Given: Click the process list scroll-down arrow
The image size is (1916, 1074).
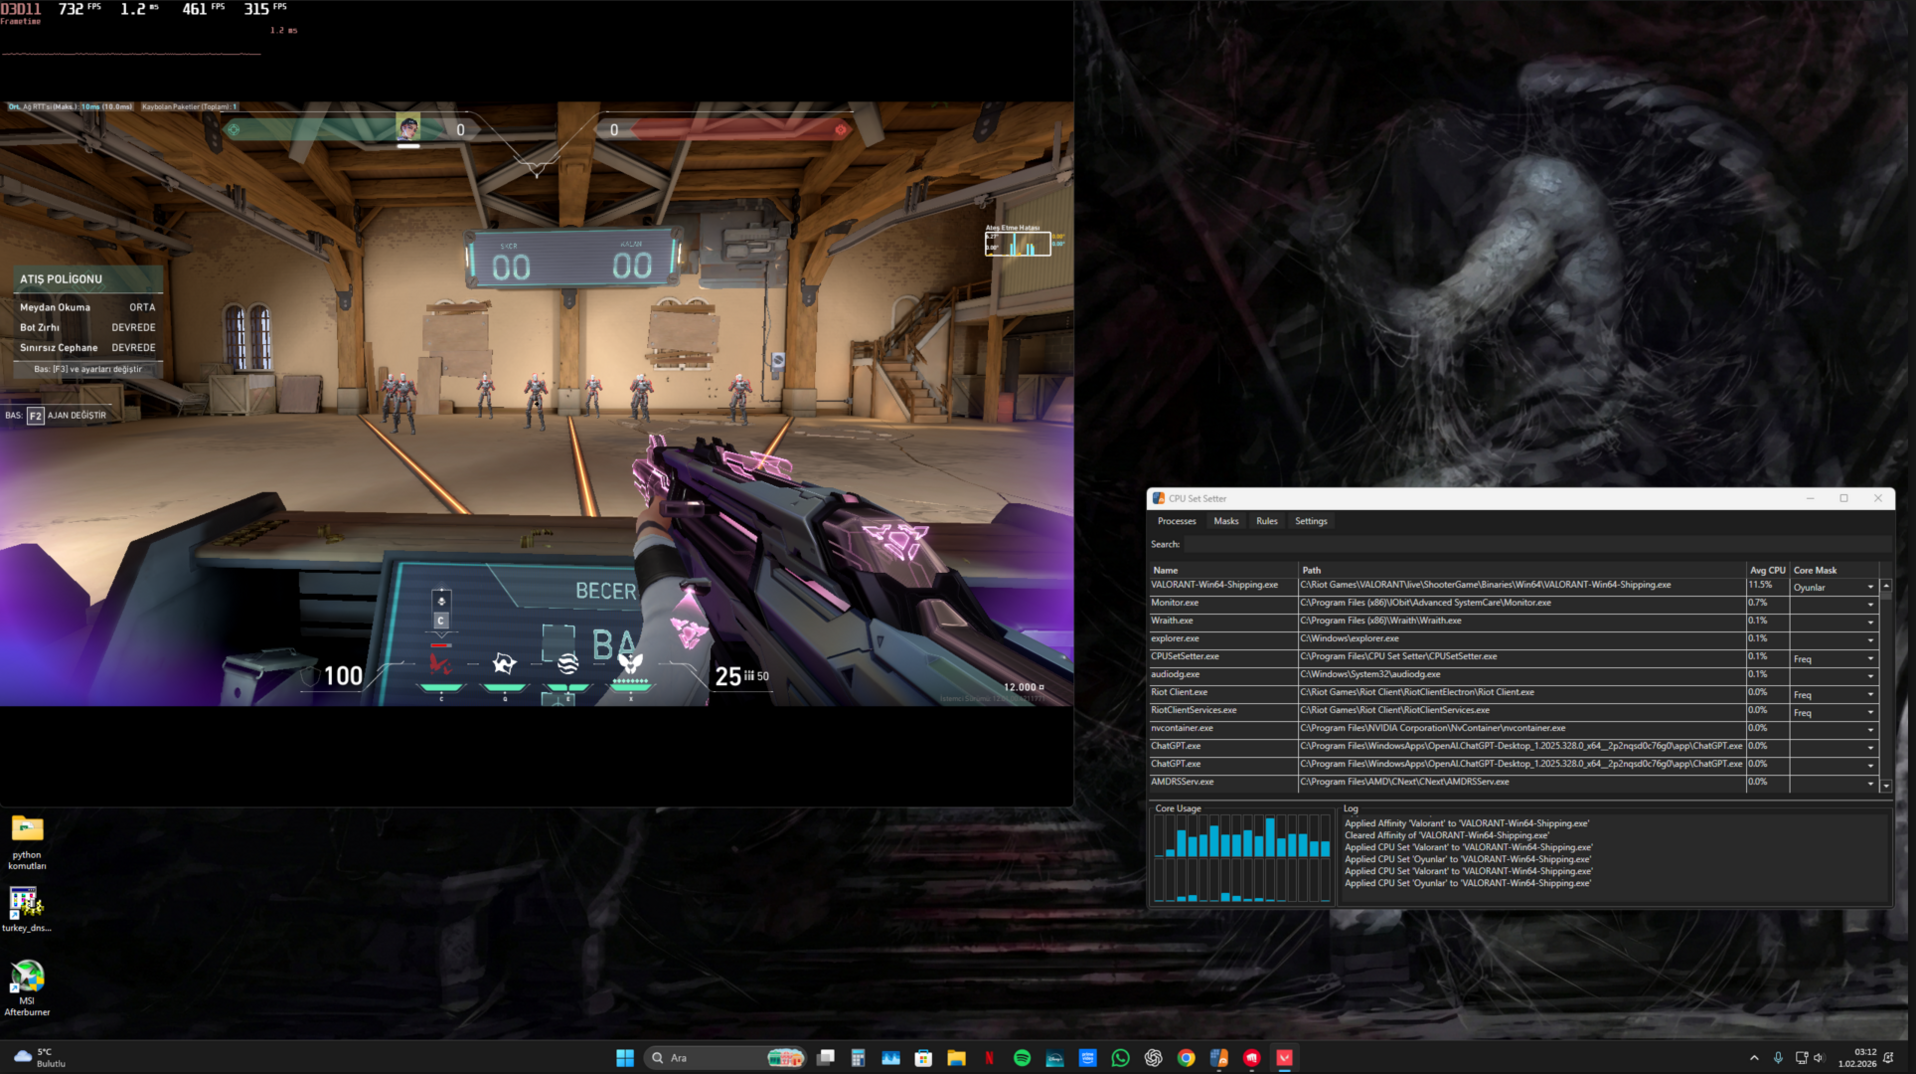Looking at the screenshot, I should click(1886, 786).
